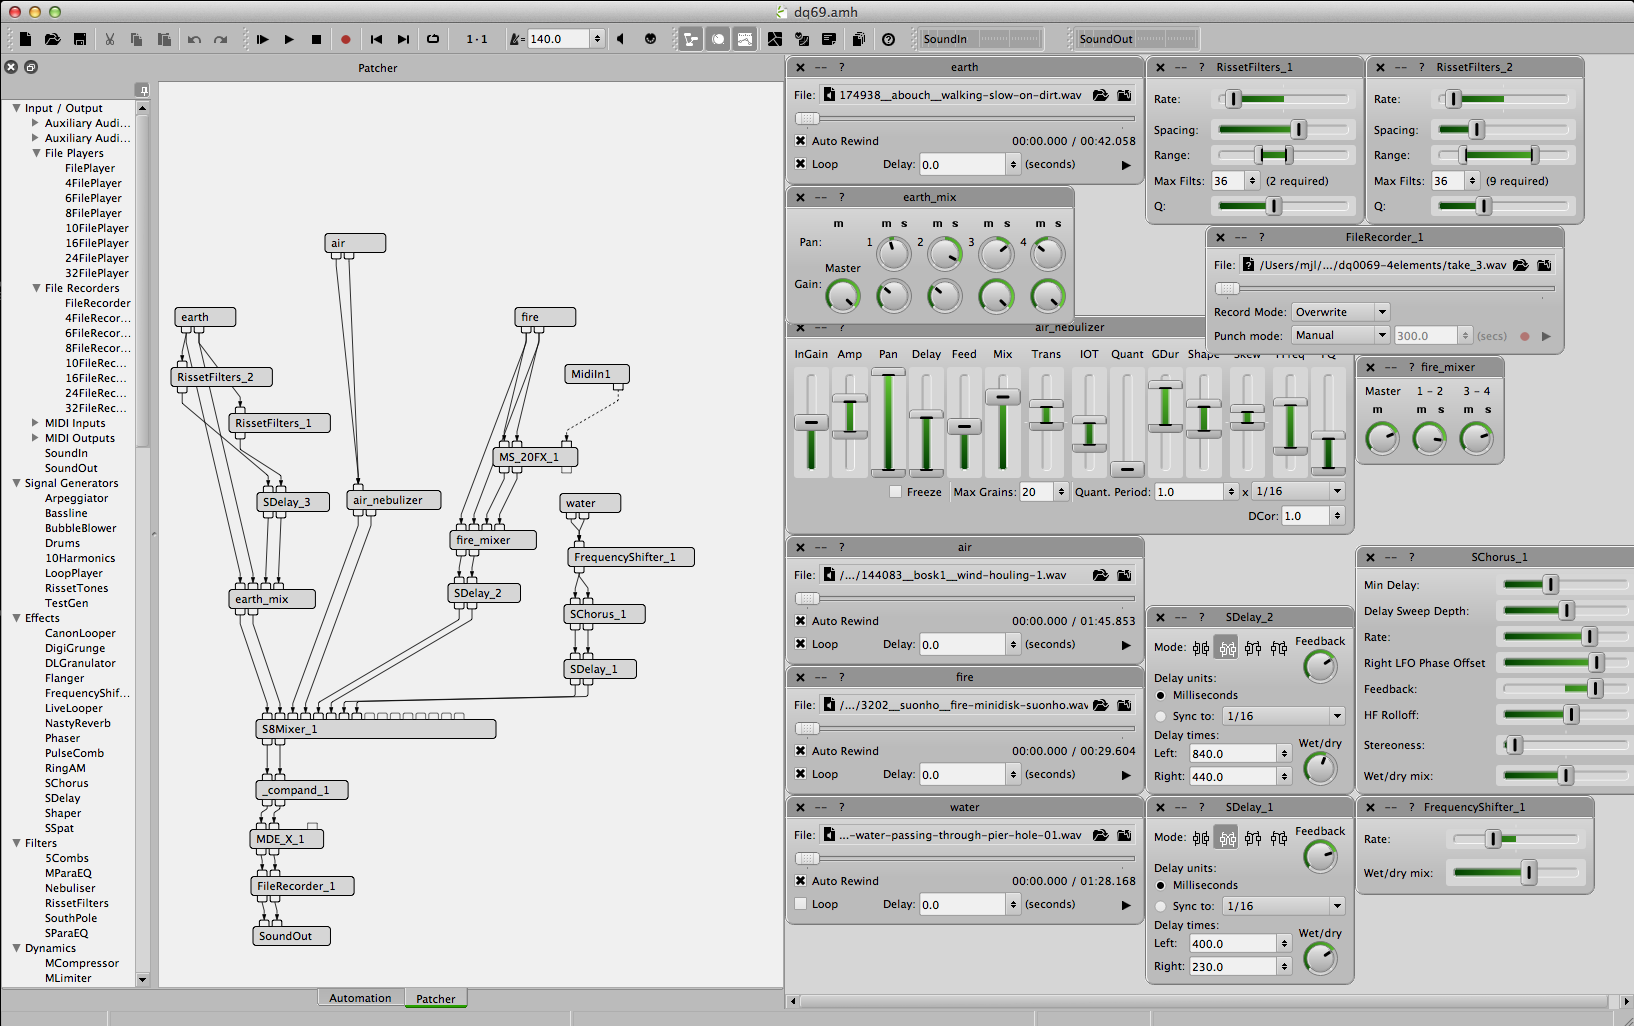
Task: Open Punch mode Manual dropdown
Action: 1340,336
